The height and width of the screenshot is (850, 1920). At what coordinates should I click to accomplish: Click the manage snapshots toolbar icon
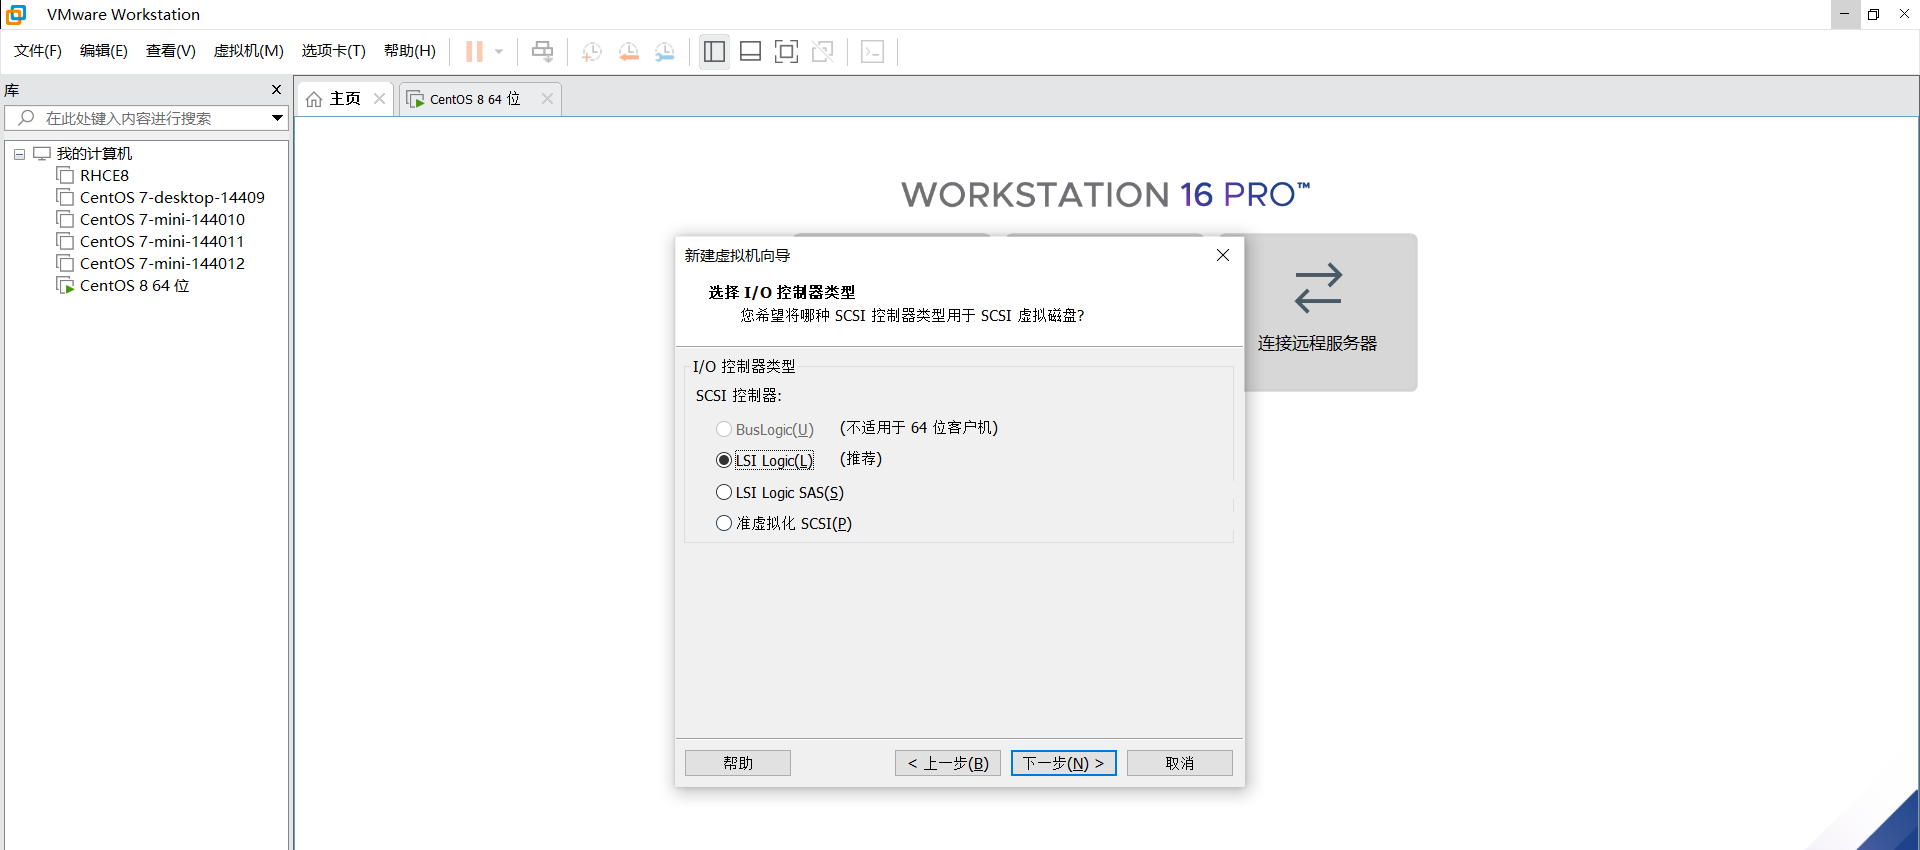click(x=665, y=51)
